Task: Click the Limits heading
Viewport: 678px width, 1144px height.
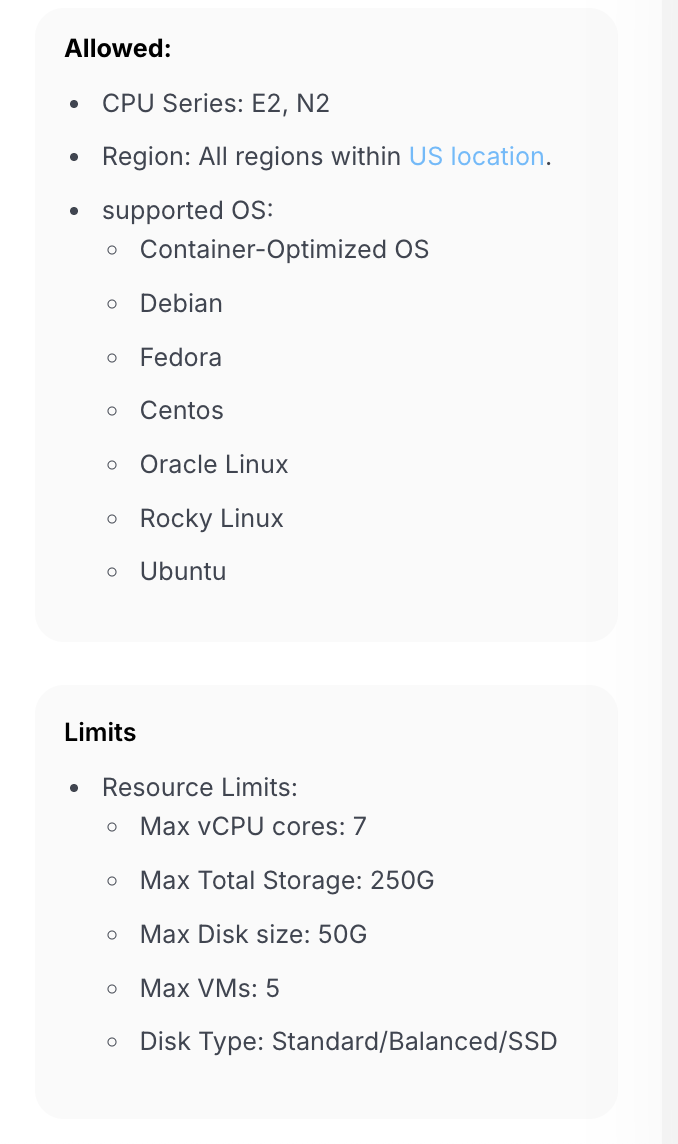Action: click(100, 732)
